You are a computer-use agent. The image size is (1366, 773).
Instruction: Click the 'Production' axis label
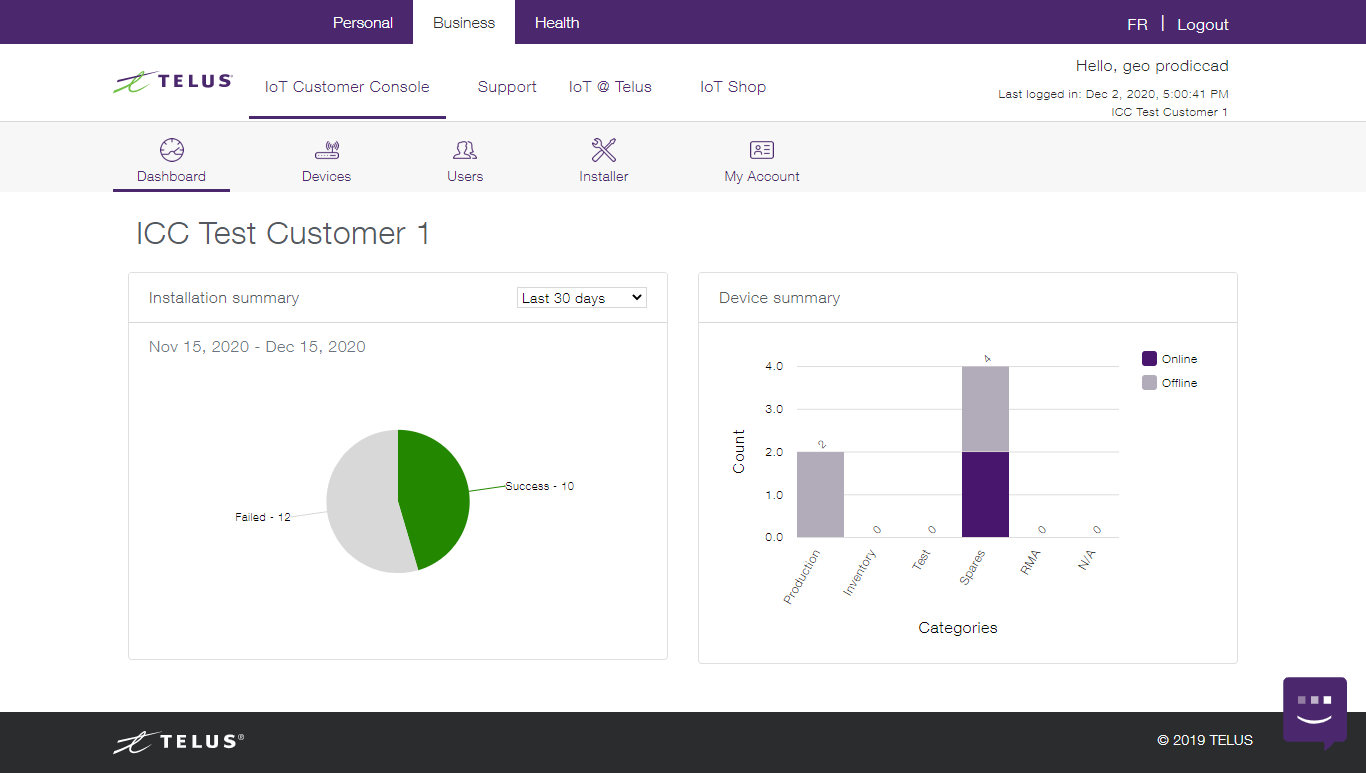(802, 577)
